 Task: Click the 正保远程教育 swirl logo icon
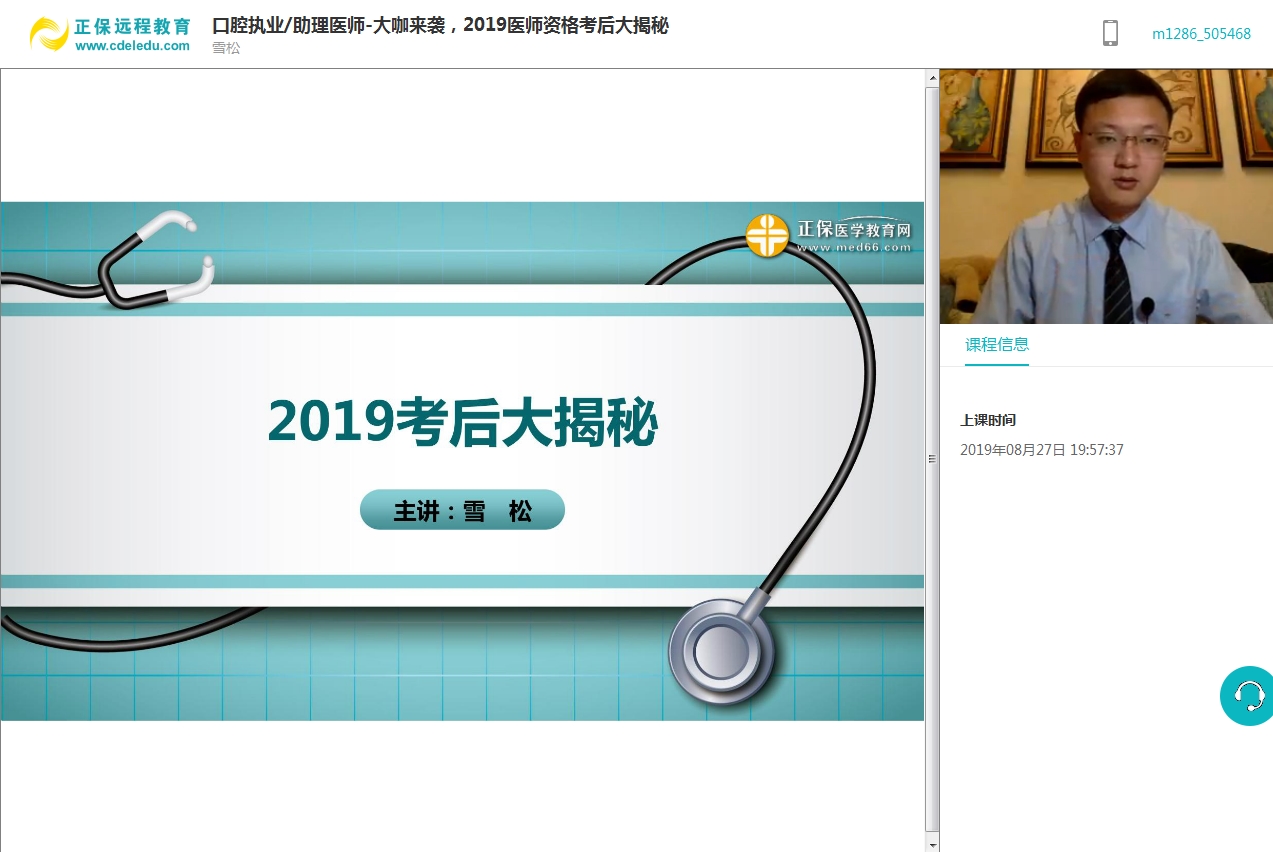point(49,34)
